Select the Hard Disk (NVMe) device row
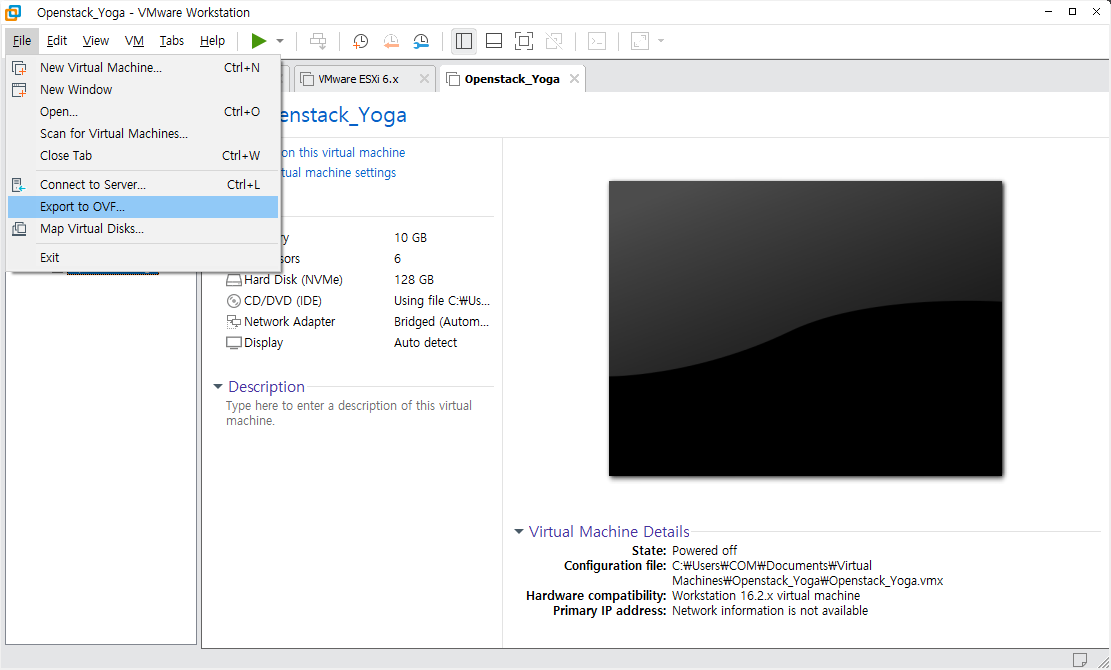1111x670 pixels. point(358,280)
